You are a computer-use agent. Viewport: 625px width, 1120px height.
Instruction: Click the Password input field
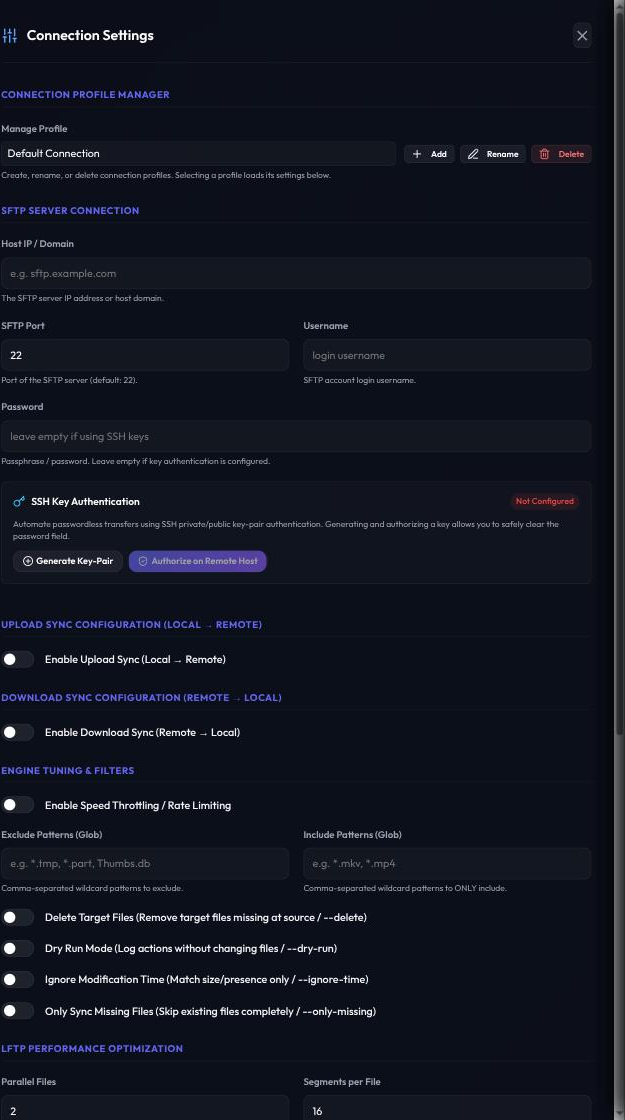pyautogui.click(x=296, y=436)
